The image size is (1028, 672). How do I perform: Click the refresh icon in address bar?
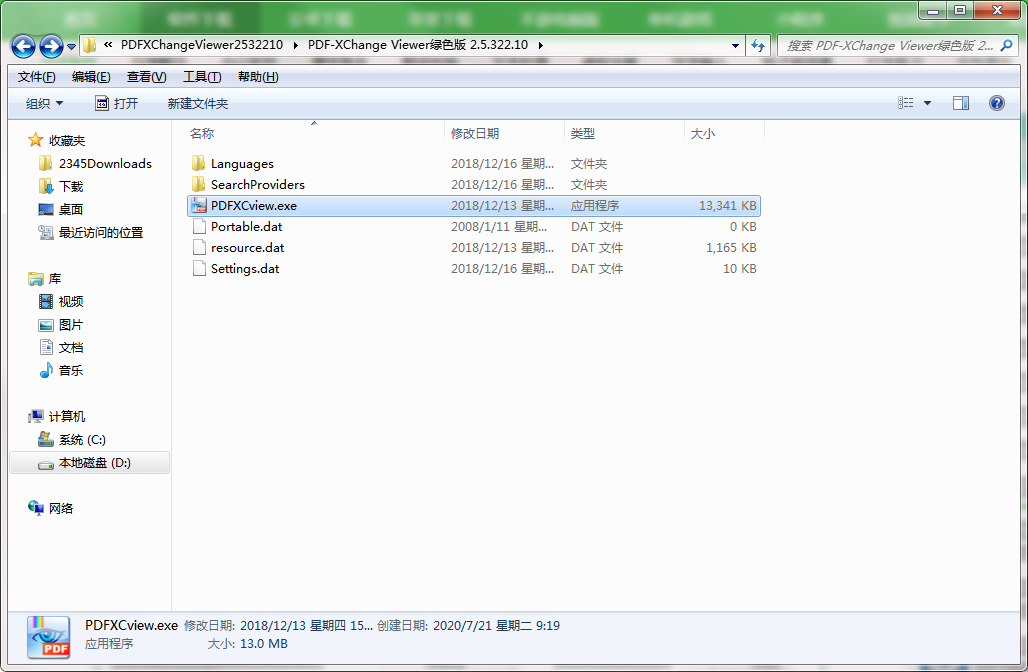(x=758, y=46)
